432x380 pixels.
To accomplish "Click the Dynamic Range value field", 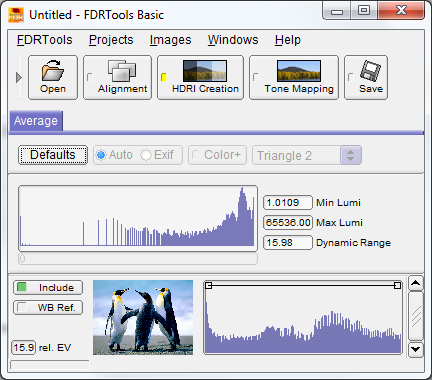I will (288, 243).
